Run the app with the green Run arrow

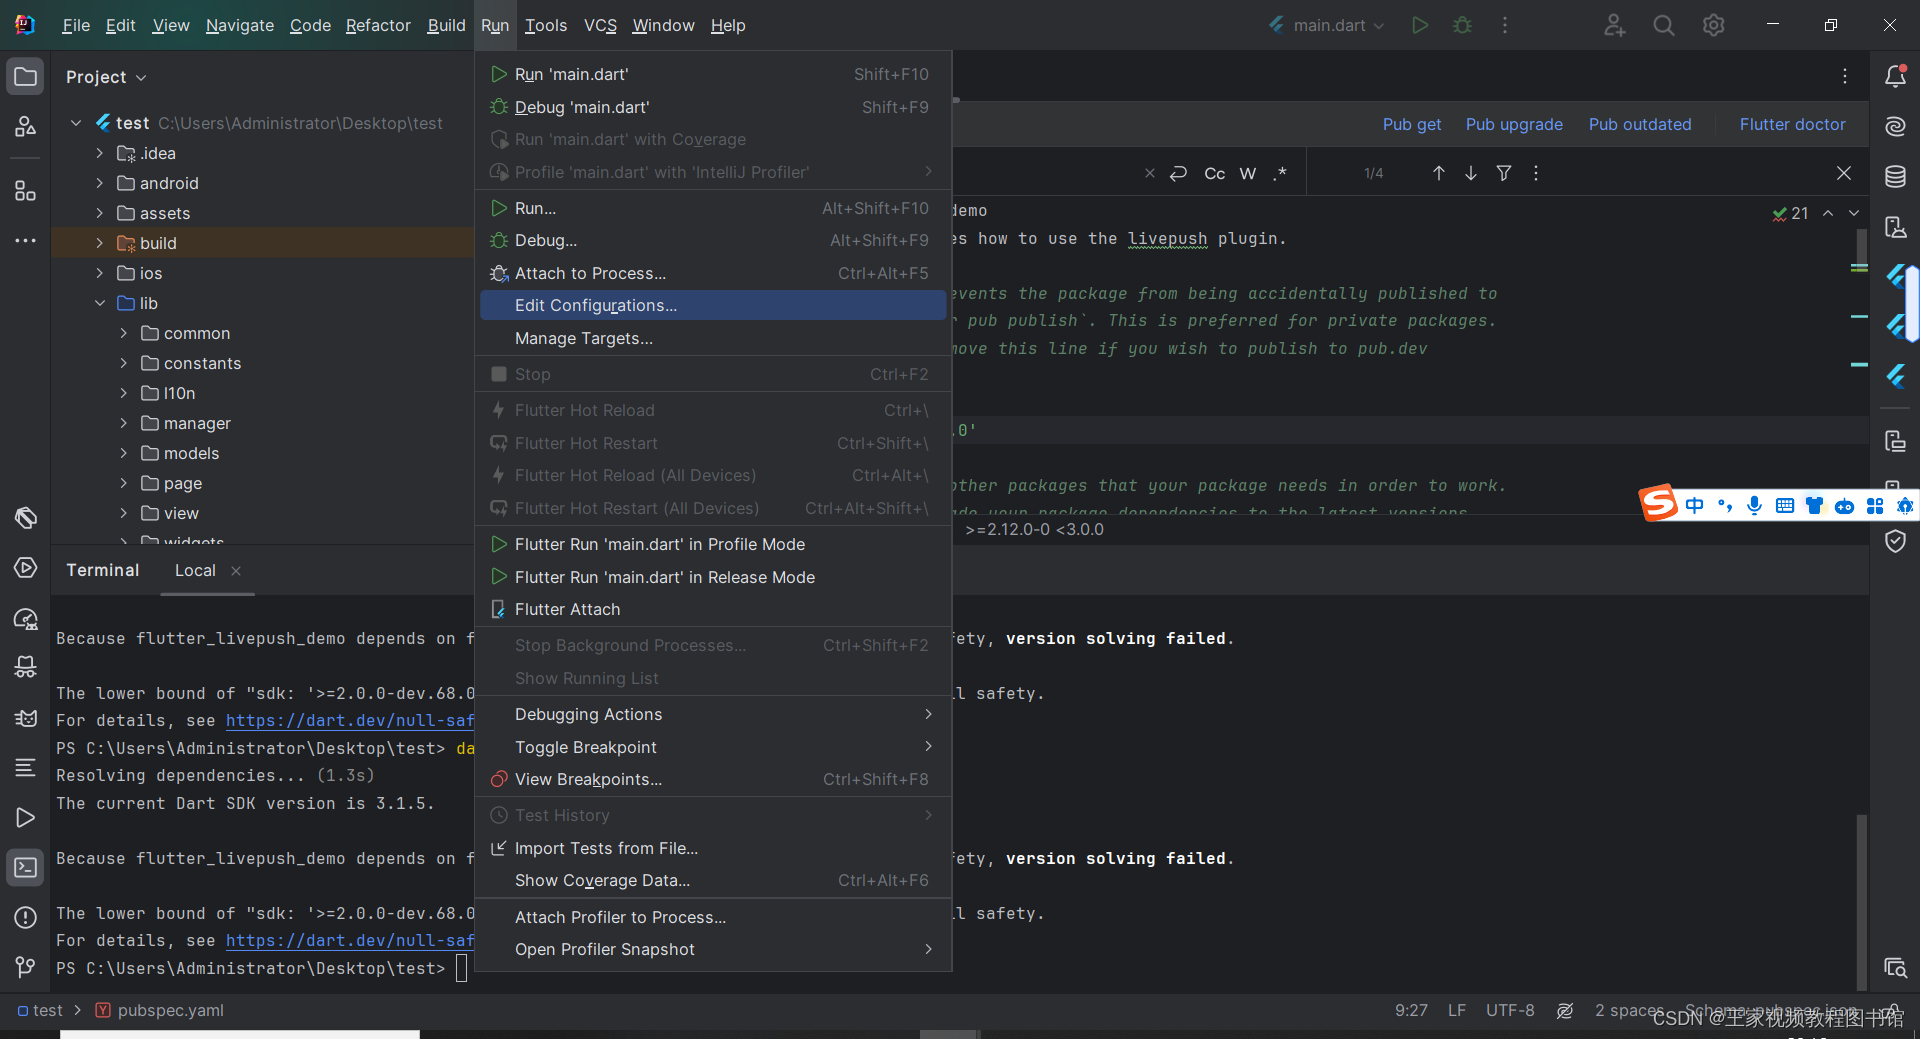tap(1419, 25)
